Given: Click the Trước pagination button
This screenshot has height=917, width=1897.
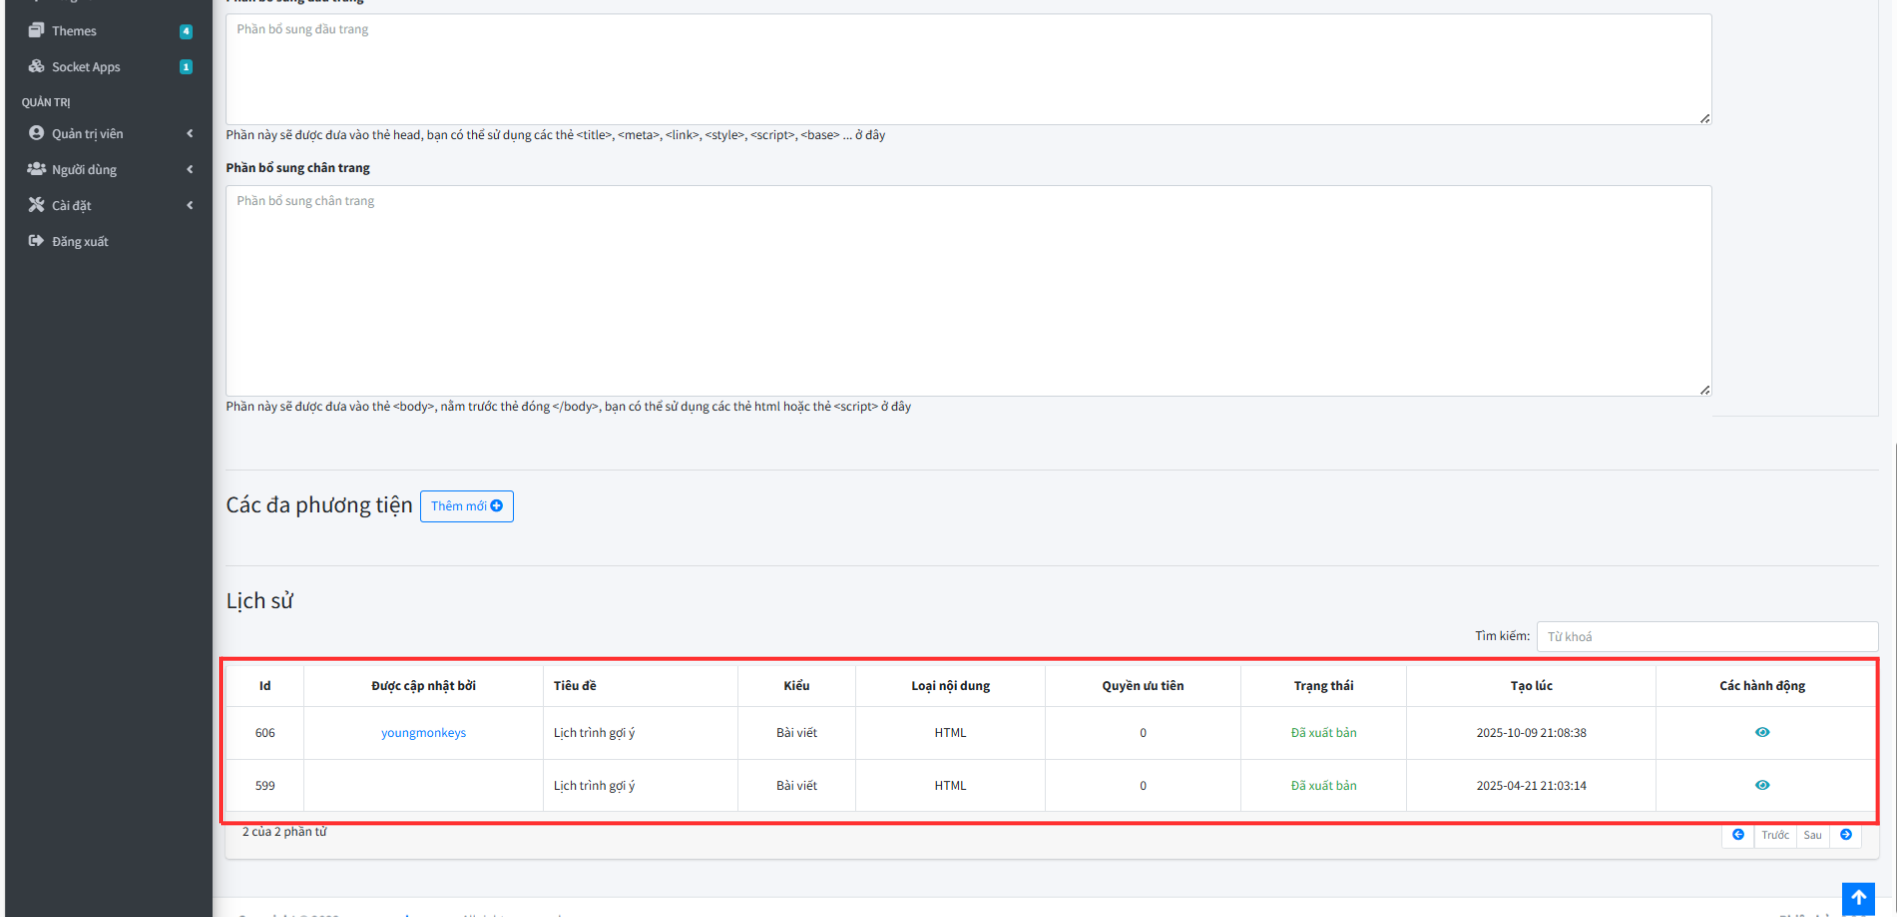Looking at the screenshot, I should pyautogui.click(x=1775, y=835).
